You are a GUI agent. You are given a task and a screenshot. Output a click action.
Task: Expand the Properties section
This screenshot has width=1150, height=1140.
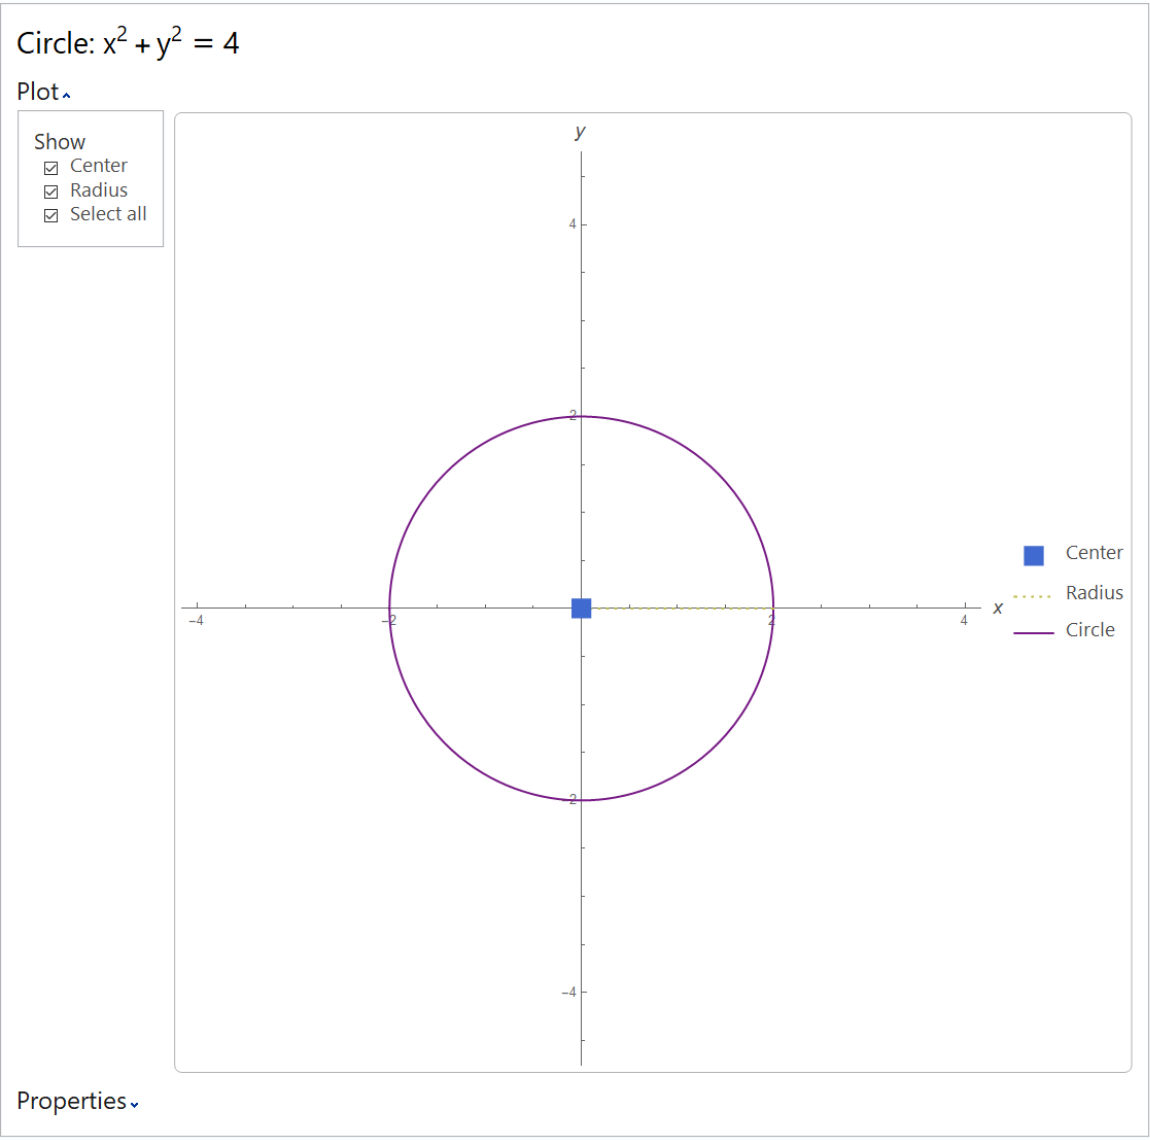click(133, 1105)
